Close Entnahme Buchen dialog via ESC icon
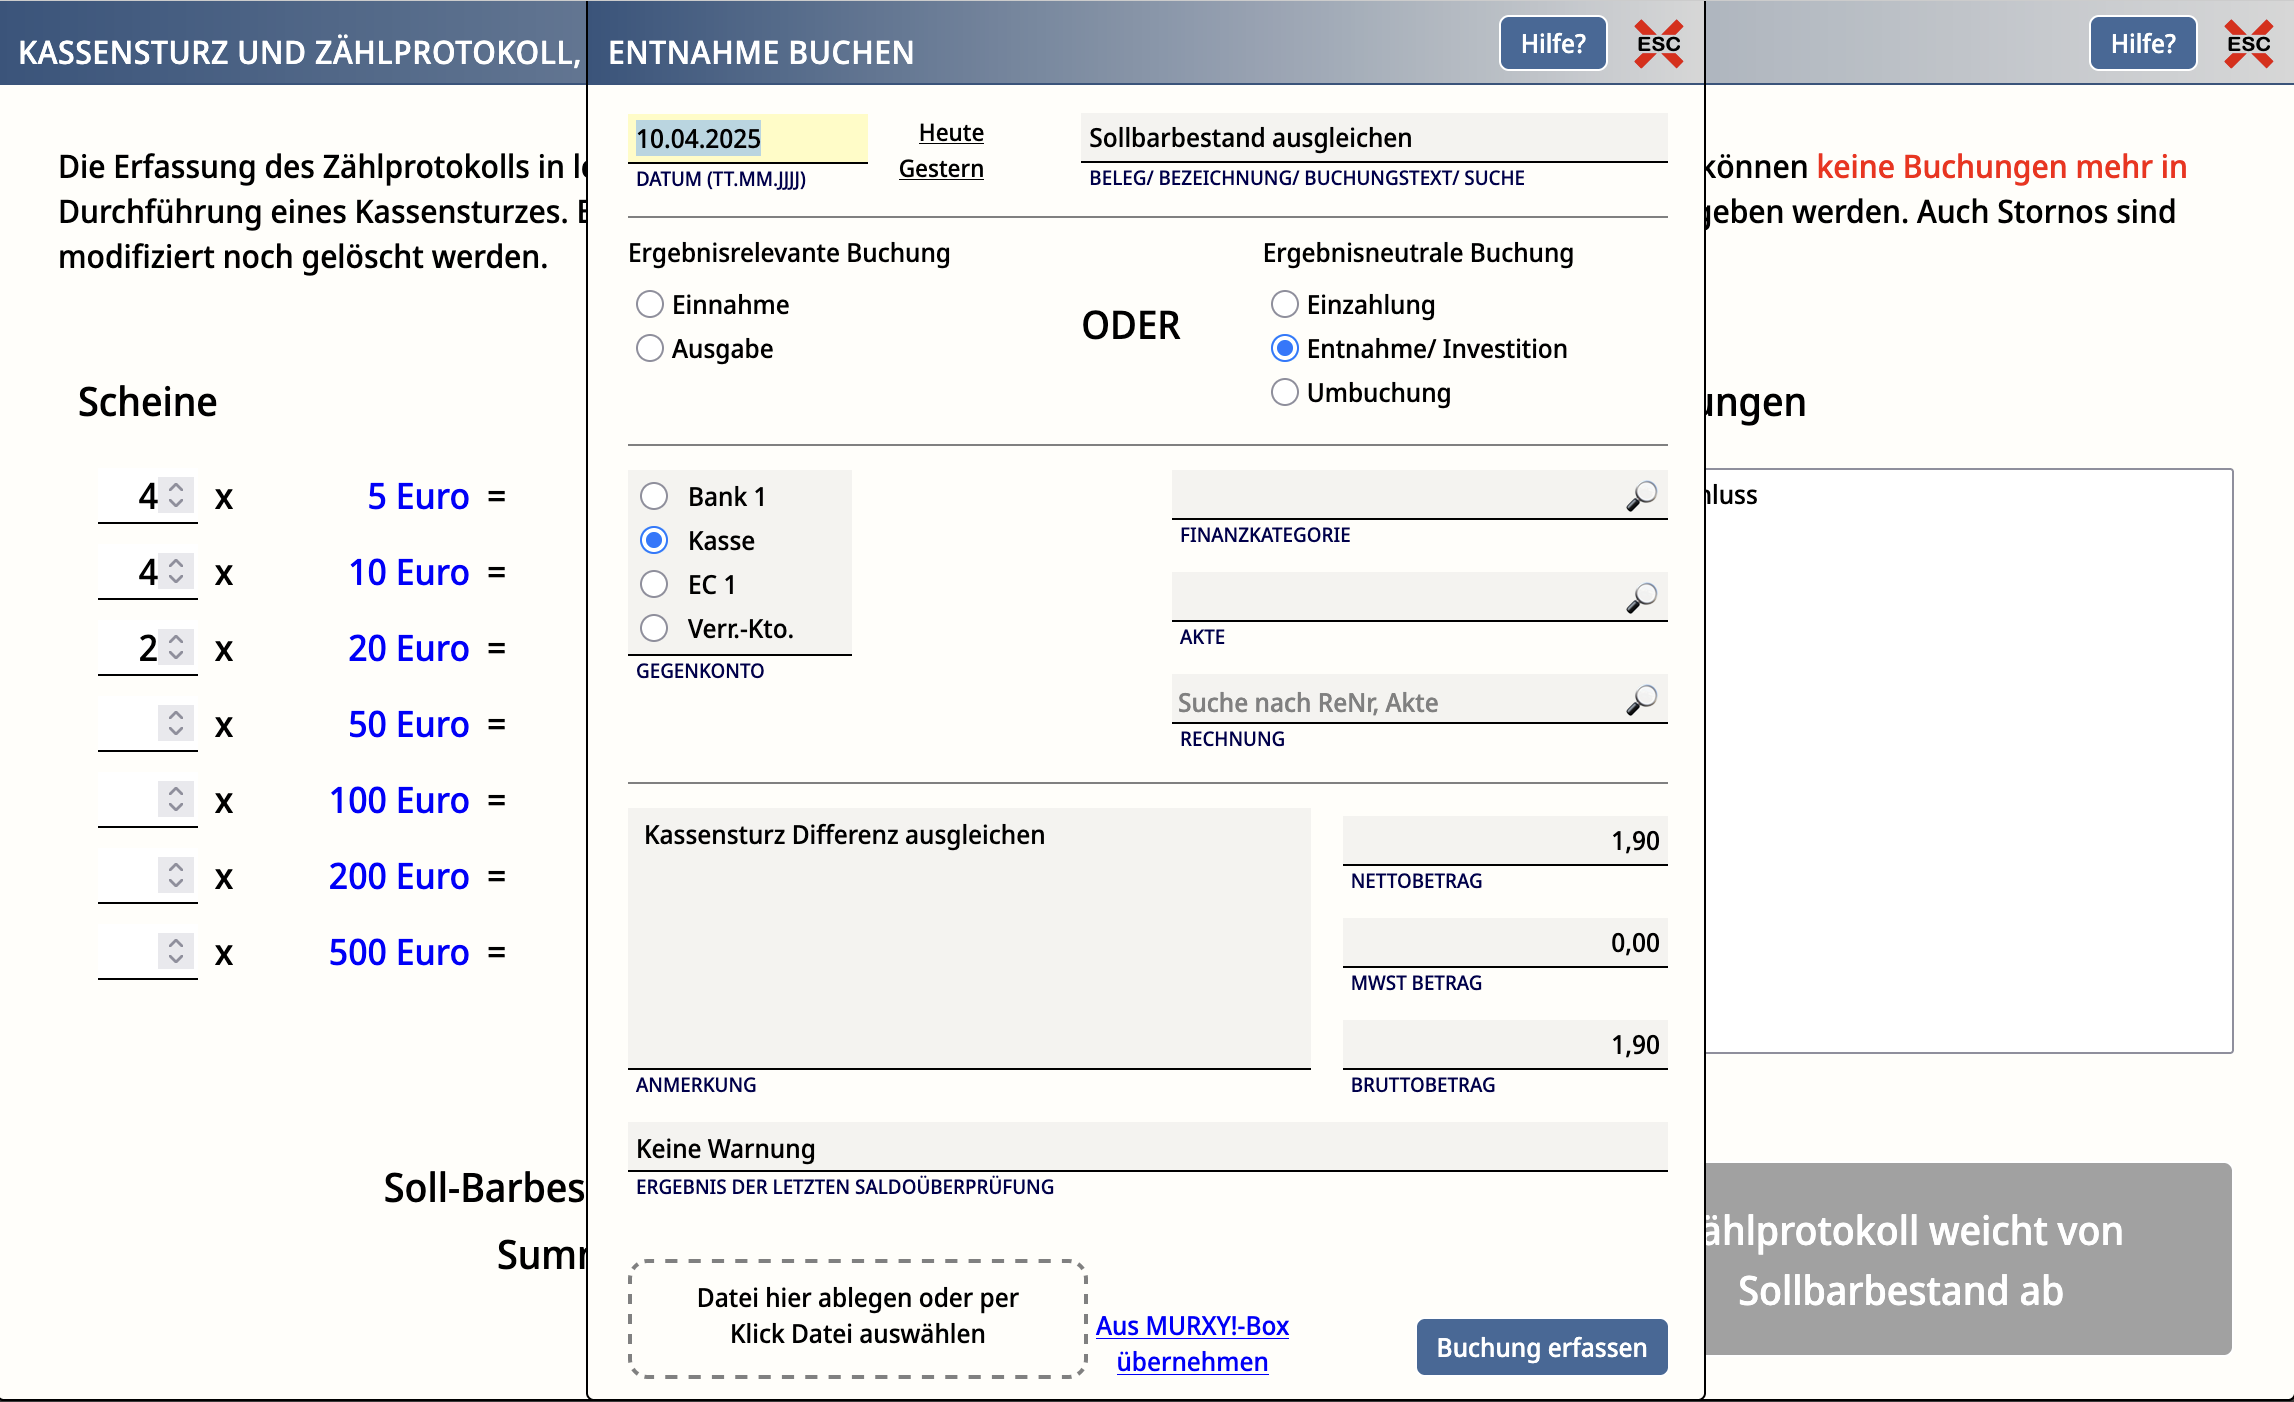Image resolution: width=2294 pixels, height=1402 pixels. click(1658, 44)
